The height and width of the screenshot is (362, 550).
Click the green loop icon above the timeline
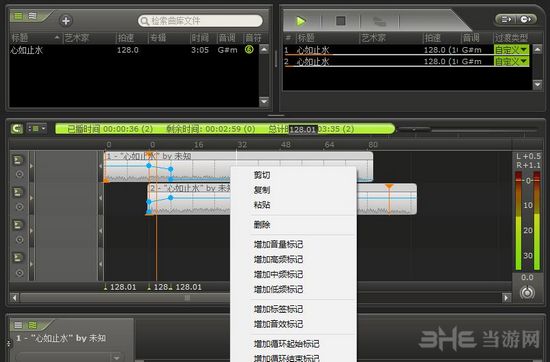(x=16, y=129)
